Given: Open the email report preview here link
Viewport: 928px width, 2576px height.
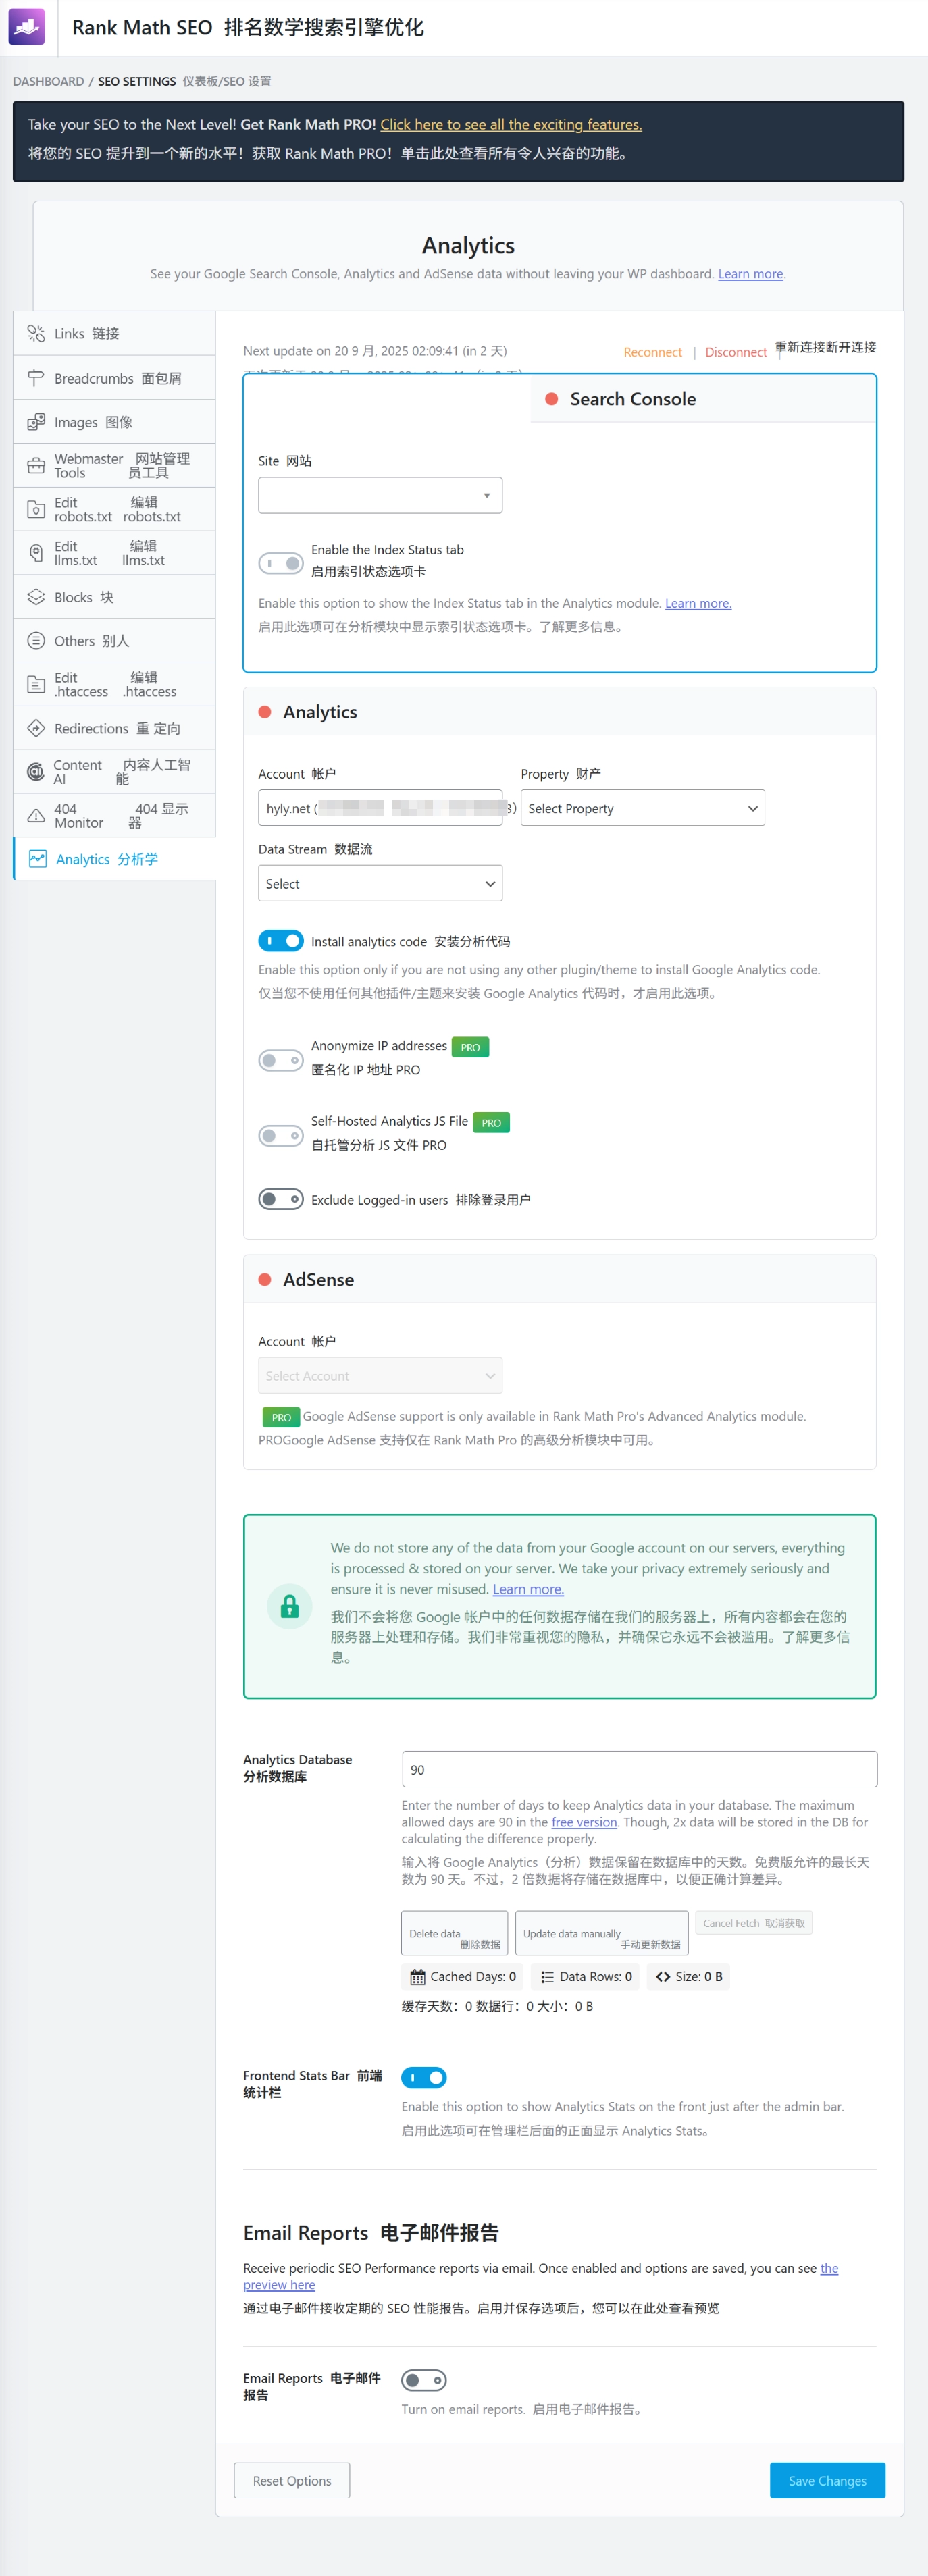Looking at the screenshot, I should point(279,2284).
